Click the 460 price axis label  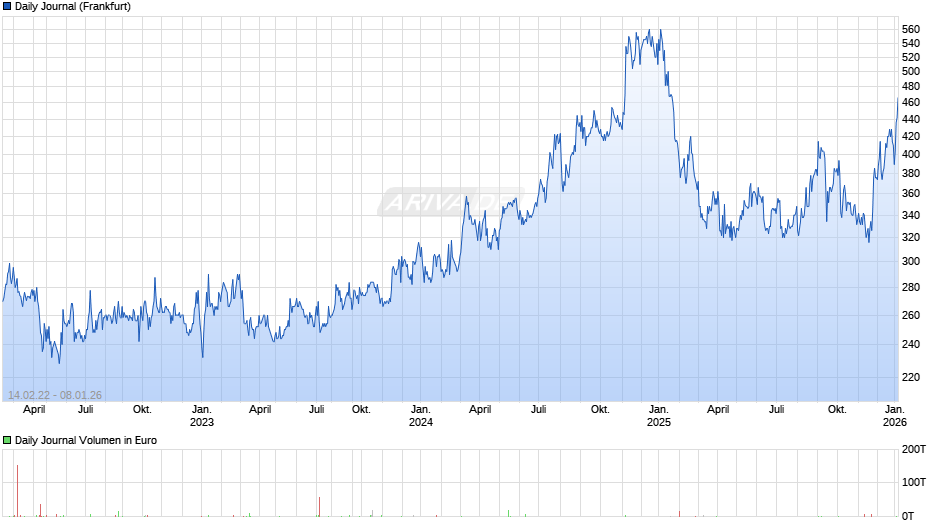point(911,103)
